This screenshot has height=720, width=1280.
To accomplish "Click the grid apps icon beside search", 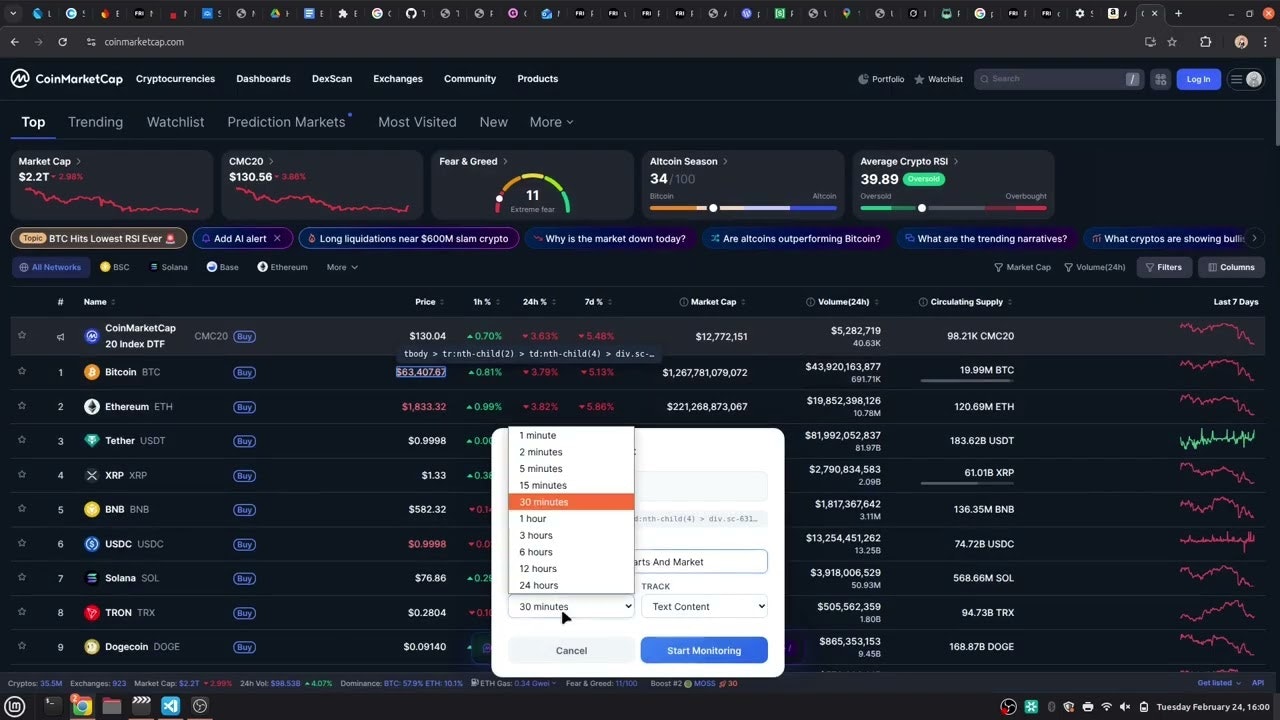I will [x=1160, y=79].
